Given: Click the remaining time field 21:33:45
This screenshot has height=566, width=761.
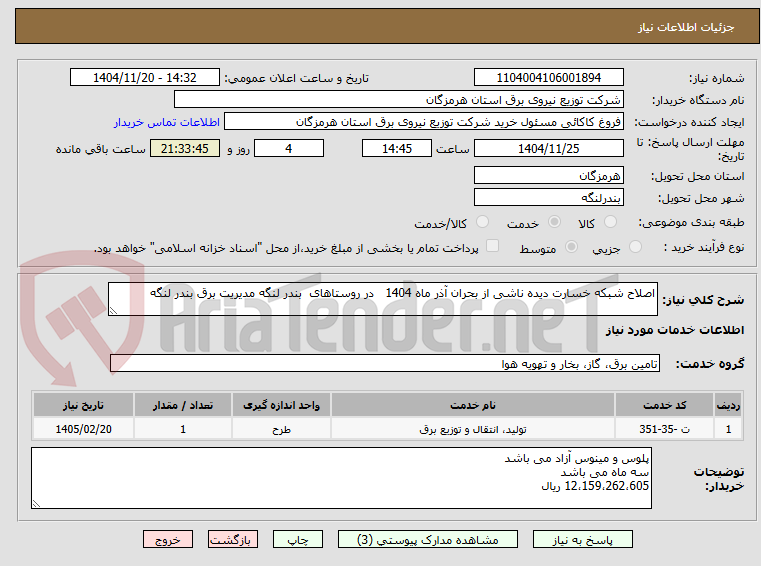Looking at the screenshot, I should [185, 149].
